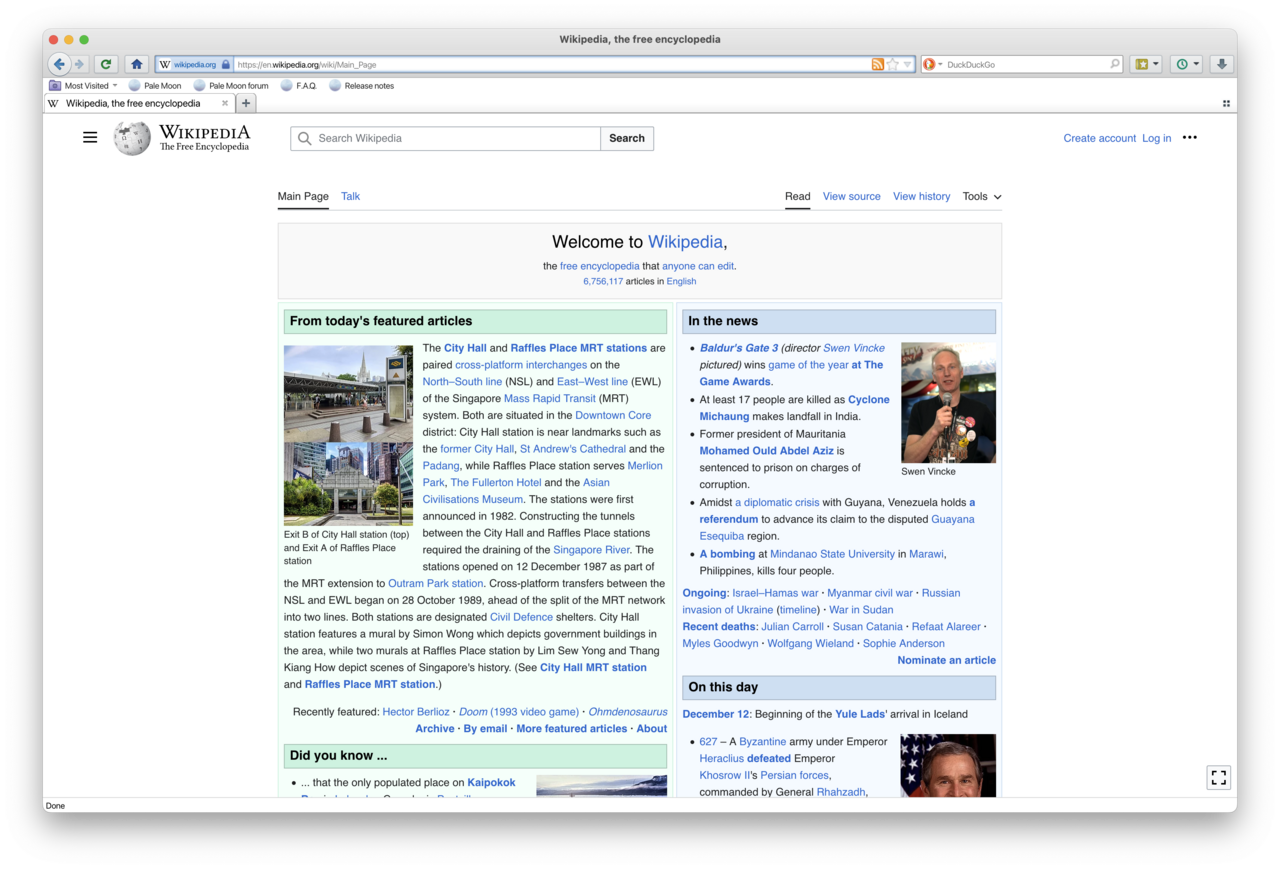This screenshot has height=869, width=1280.
Task: Open the Israel–Hamas war ongoing link
Action: point(775,593)
